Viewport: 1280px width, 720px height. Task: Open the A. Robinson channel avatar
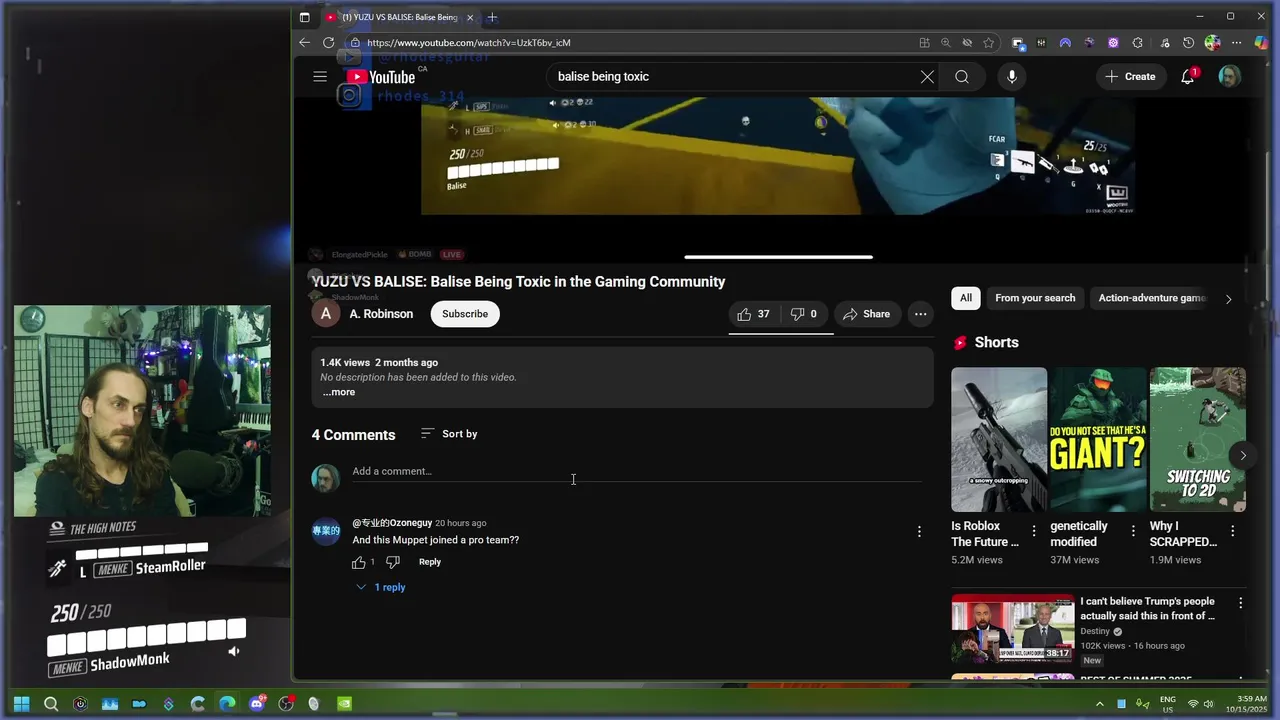click(x=326, y=314)
